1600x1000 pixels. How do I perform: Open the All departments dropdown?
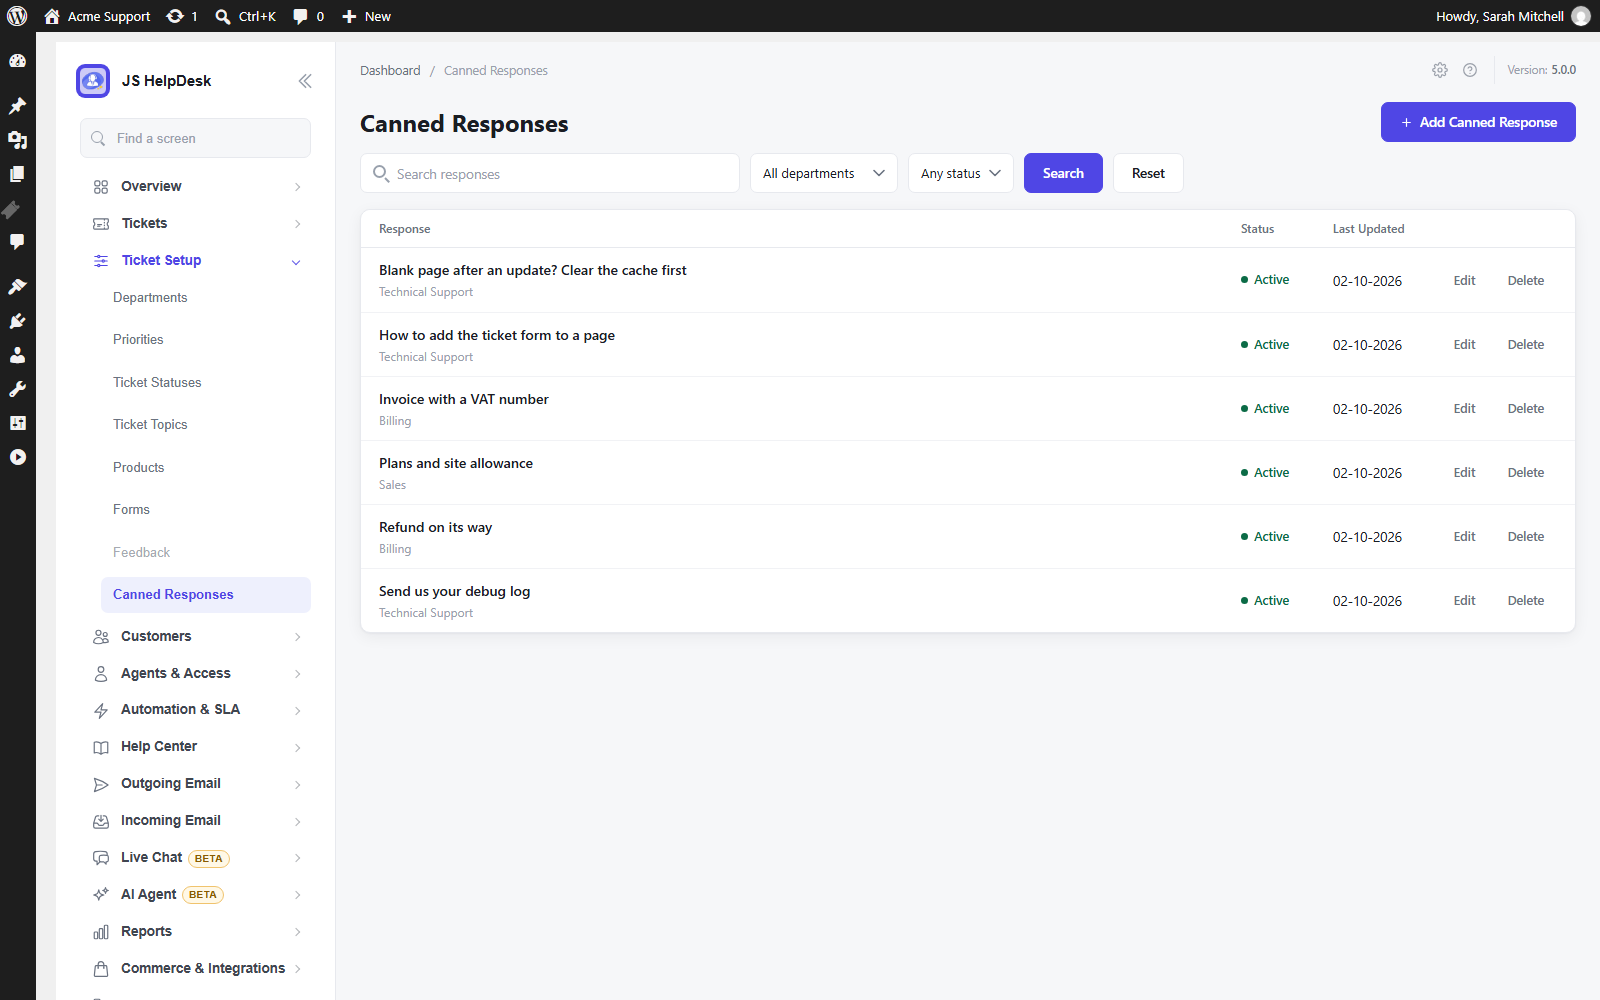(x=824, y=173)
